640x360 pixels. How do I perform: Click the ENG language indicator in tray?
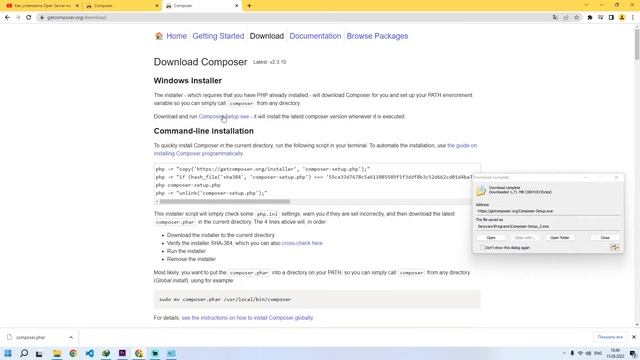[598, 353]
